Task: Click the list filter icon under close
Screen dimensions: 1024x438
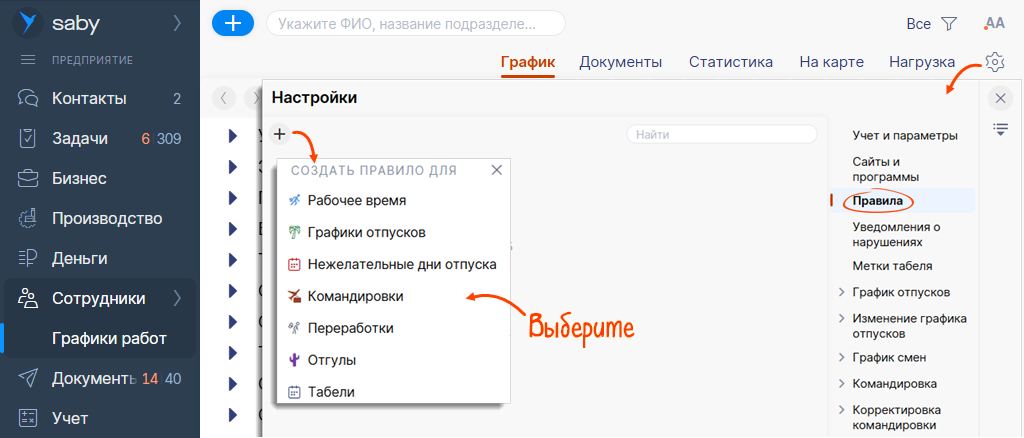Action: tap(999, 128)
